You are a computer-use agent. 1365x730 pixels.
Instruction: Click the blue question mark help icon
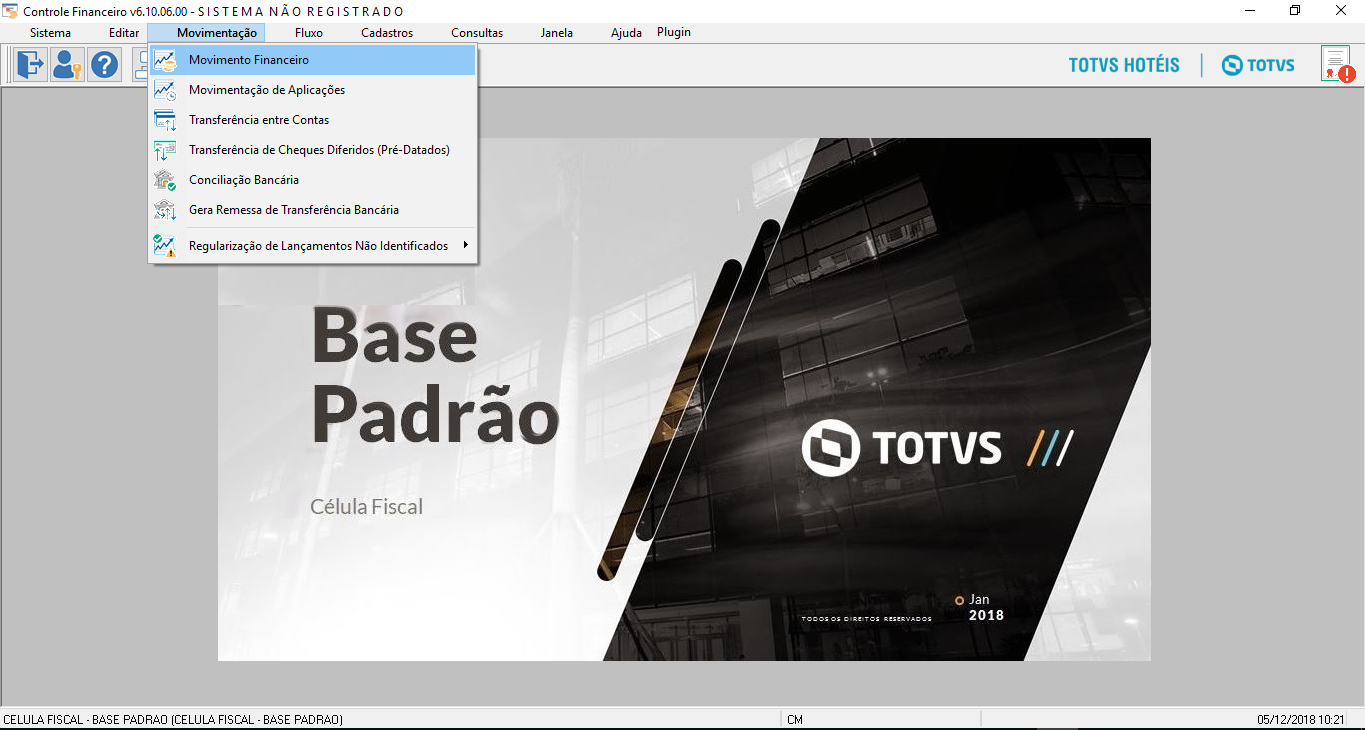105,65
